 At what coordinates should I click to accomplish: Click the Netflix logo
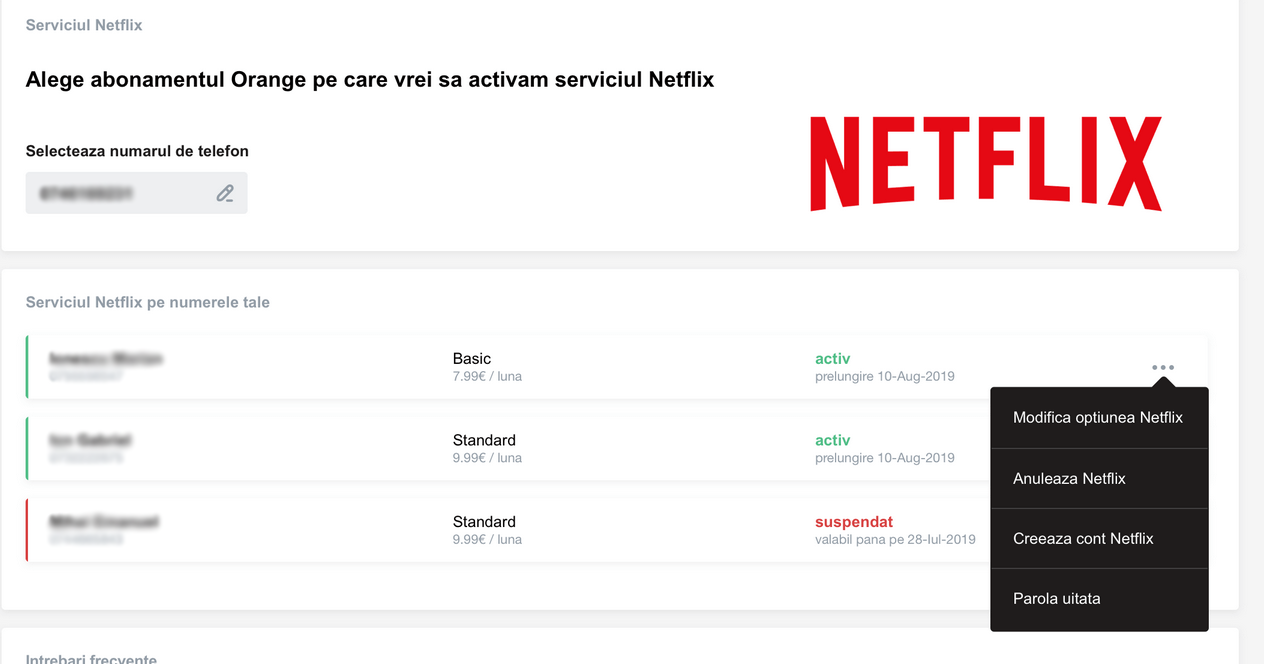tap(984, 162)
